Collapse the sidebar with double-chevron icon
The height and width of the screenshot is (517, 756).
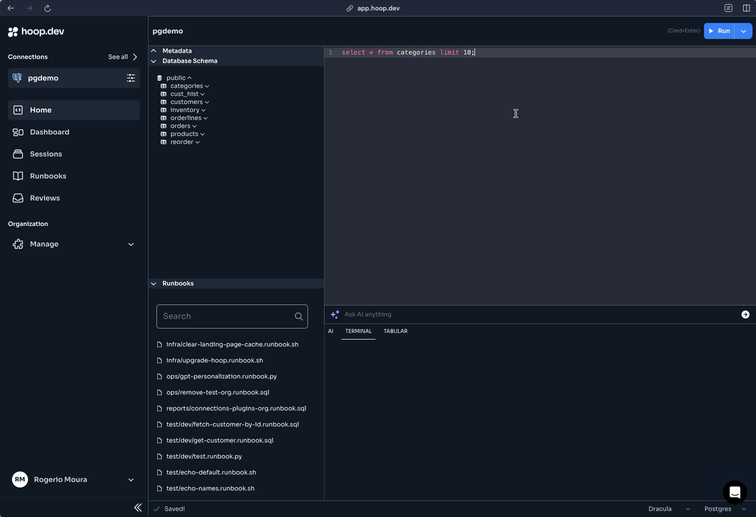tap(138, 508)
